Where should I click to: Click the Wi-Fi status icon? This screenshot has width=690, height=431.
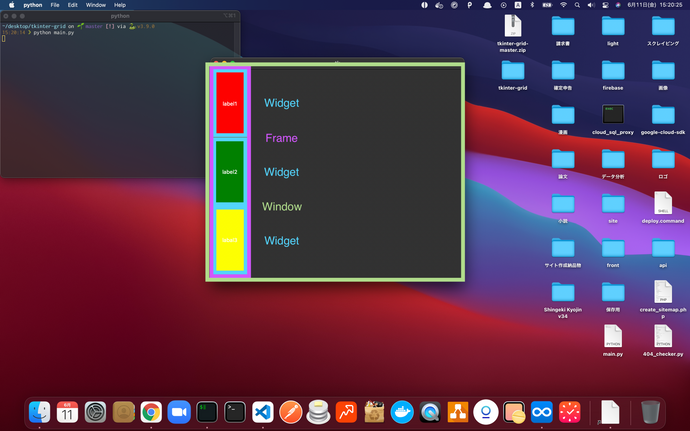[x=563, y=5]
